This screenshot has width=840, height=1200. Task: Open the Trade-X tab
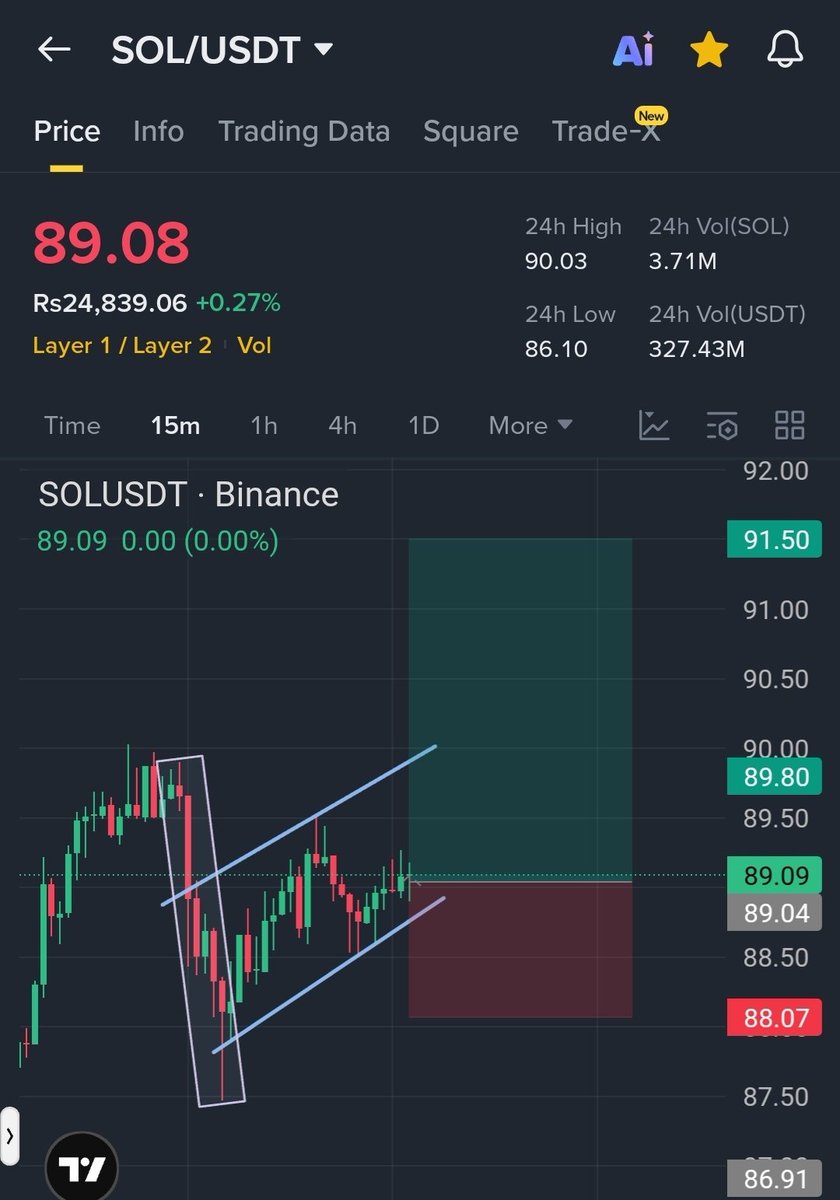click(x=606, y=131)
